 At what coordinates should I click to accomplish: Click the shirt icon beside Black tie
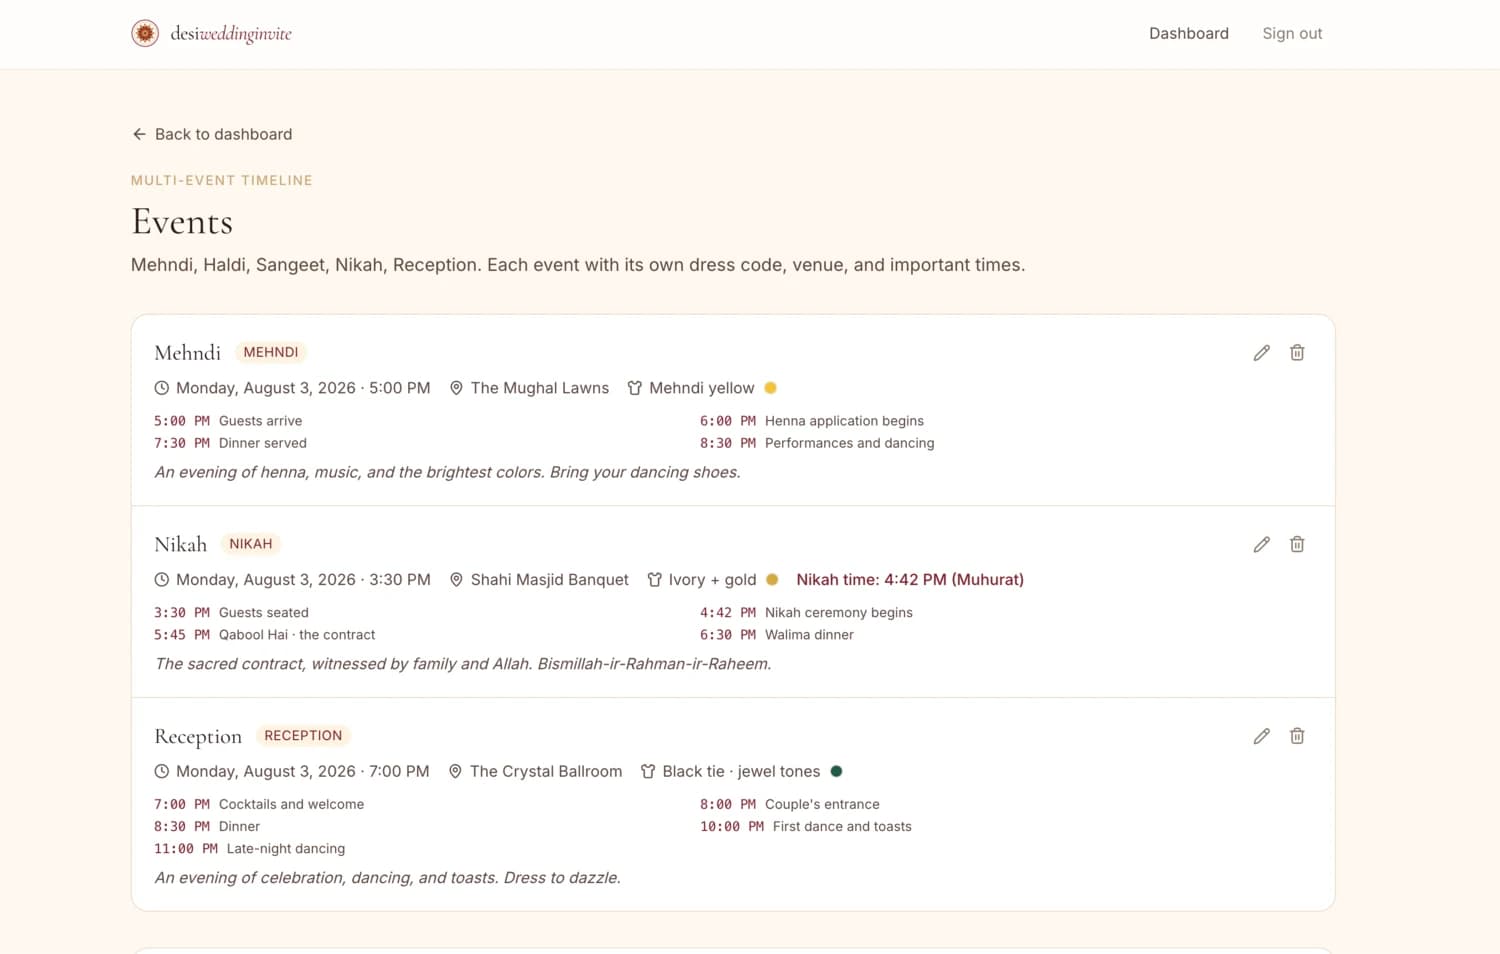click(648, 772)
